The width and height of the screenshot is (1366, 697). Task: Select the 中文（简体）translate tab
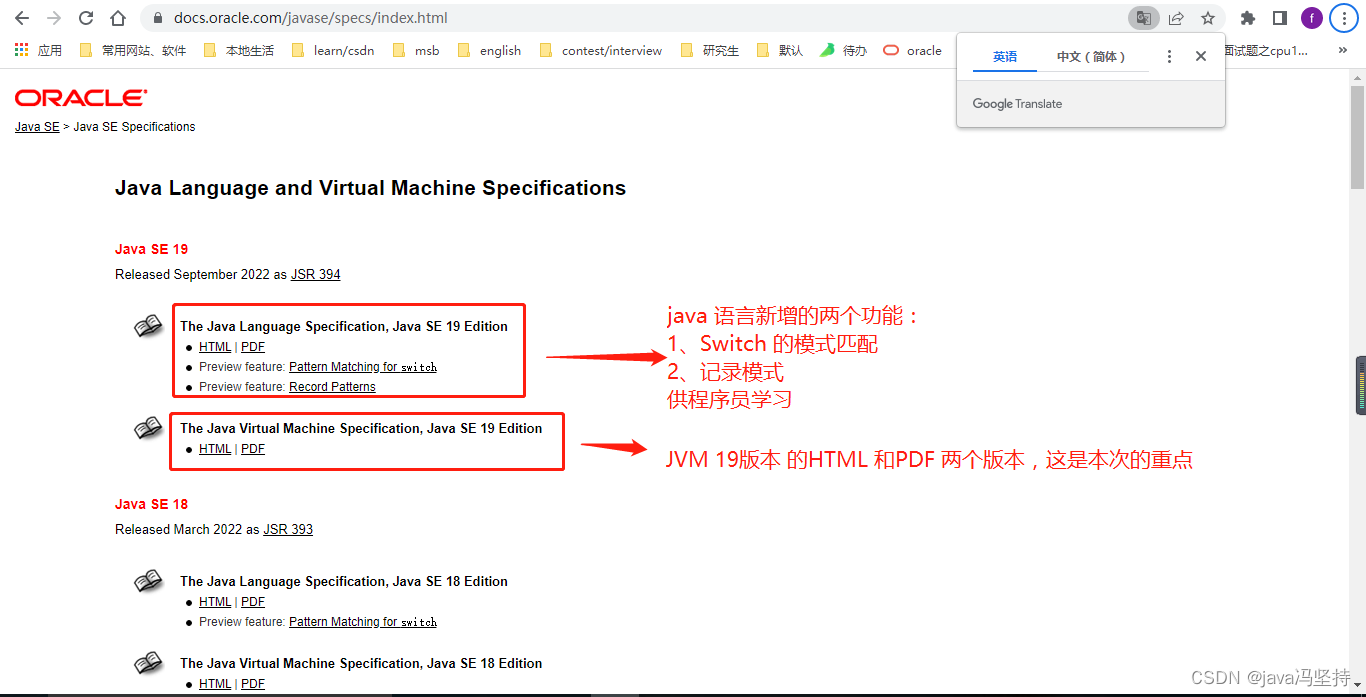(1092, 57)
